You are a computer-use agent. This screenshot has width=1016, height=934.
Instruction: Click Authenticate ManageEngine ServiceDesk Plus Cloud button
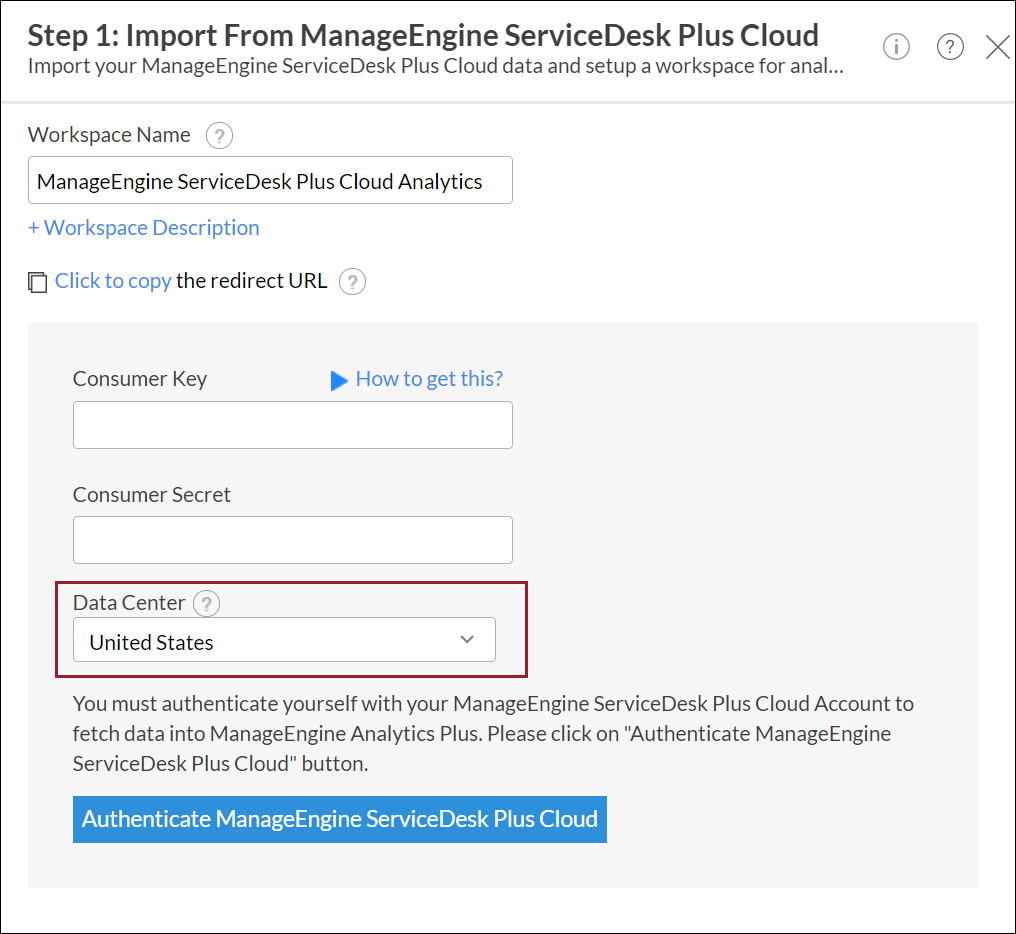click(x=340, y=819)
